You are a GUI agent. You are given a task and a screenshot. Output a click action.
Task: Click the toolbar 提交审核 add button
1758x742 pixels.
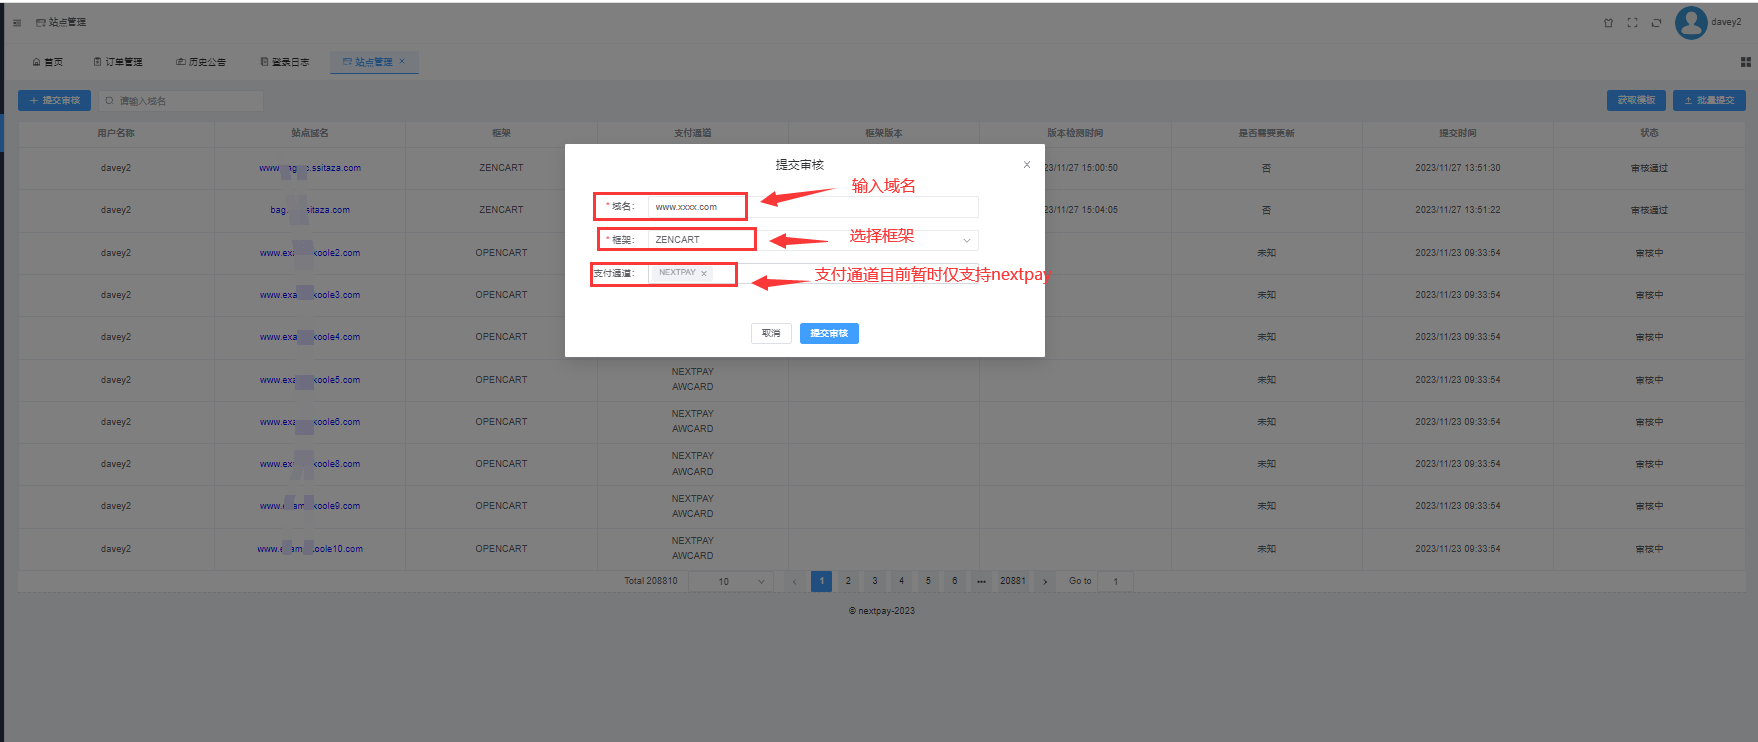tap(54, 100)
